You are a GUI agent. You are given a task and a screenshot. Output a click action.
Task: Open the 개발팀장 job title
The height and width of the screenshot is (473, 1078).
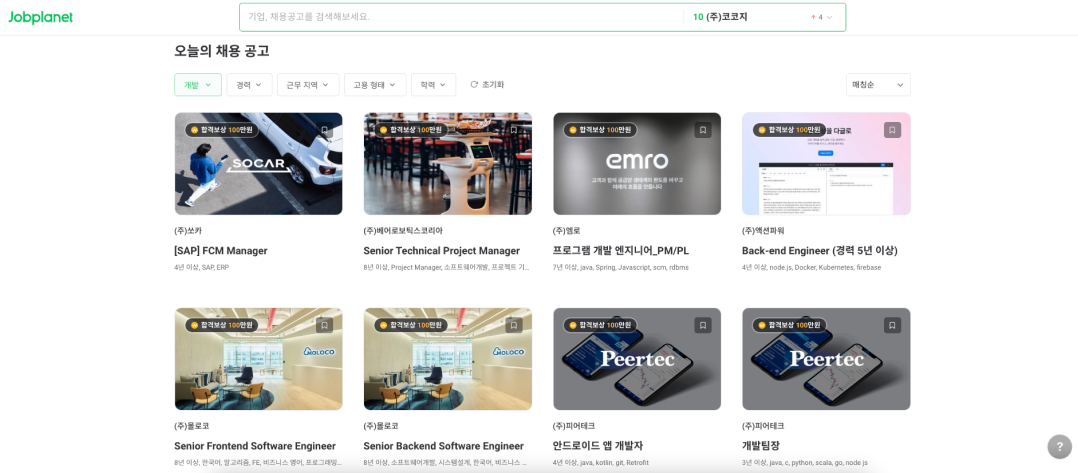(761, 446)
